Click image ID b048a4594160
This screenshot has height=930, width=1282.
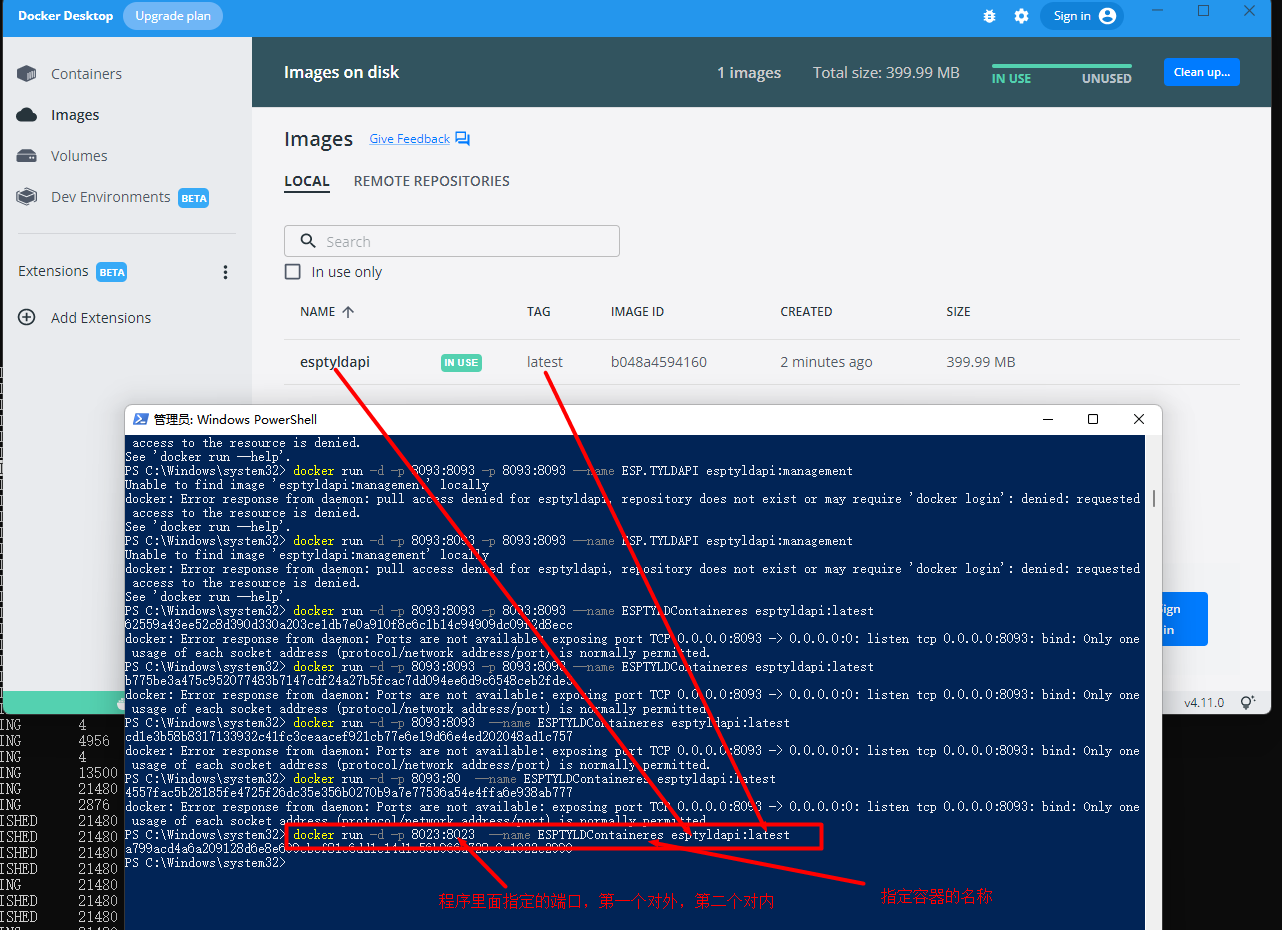659,362
